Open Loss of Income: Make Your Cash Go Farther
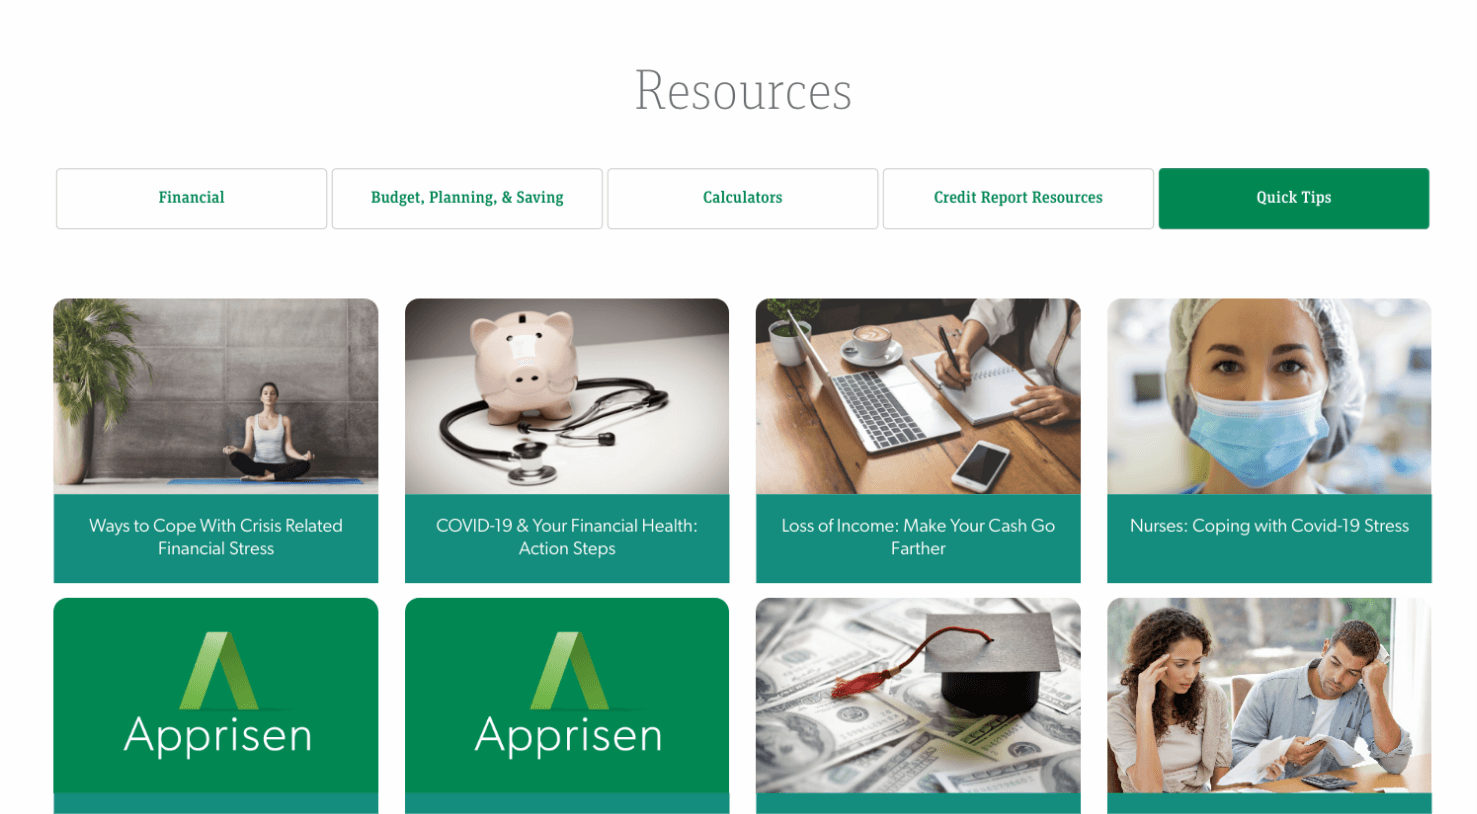This screenshot has width=1477, height=814. coord(918,537)
